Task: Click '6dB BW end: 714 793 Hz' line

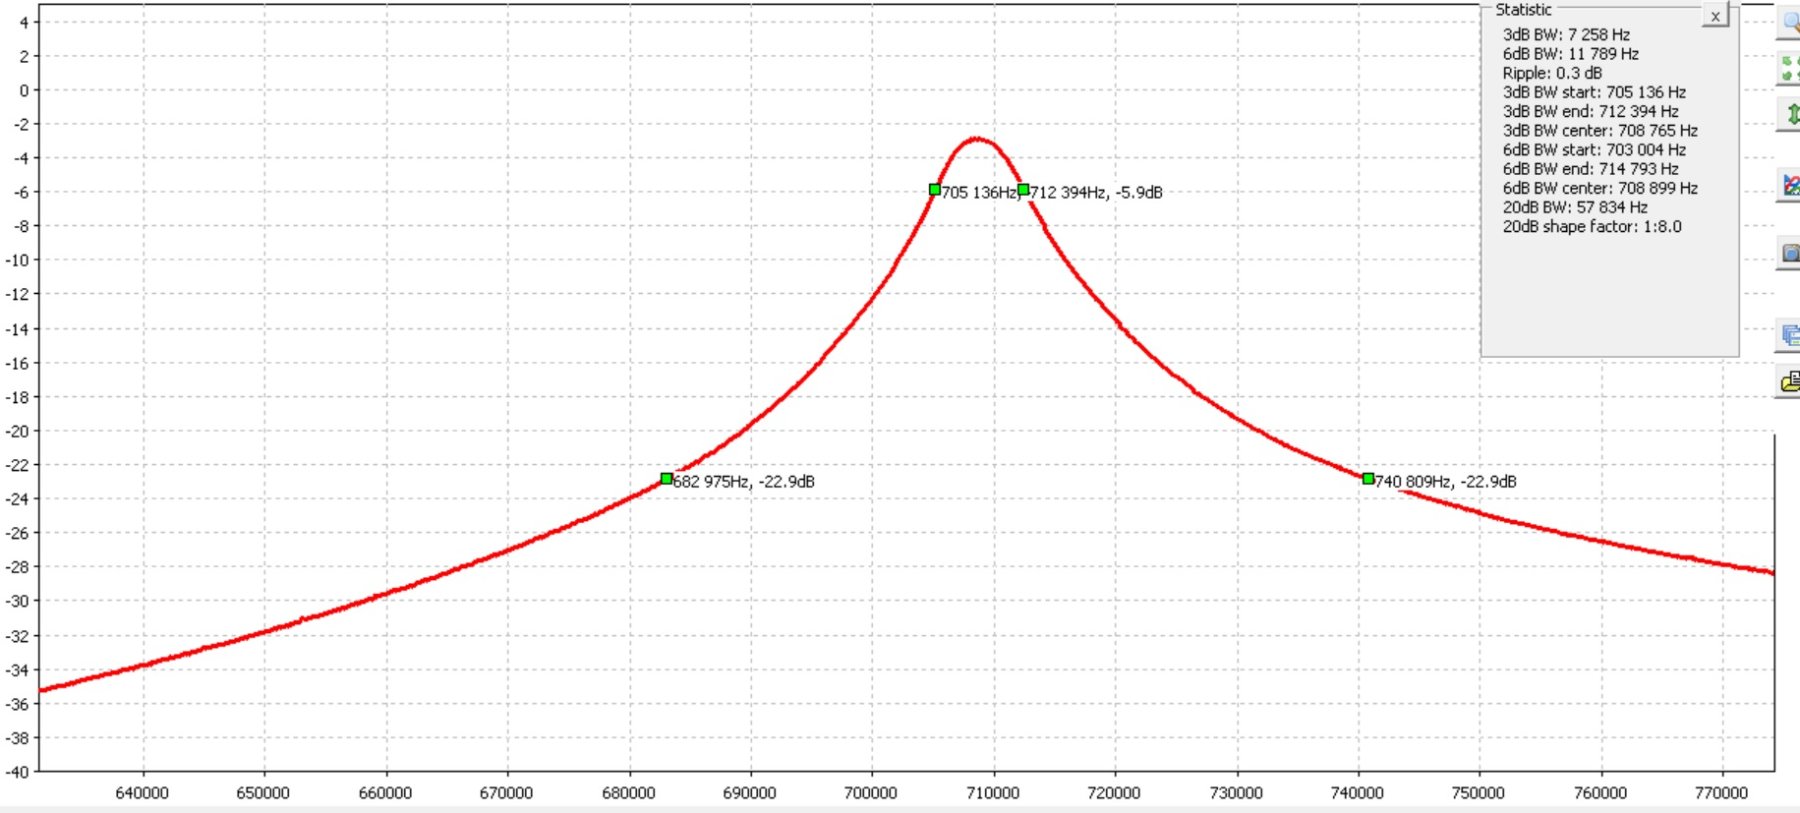Action: (1590, 169)
